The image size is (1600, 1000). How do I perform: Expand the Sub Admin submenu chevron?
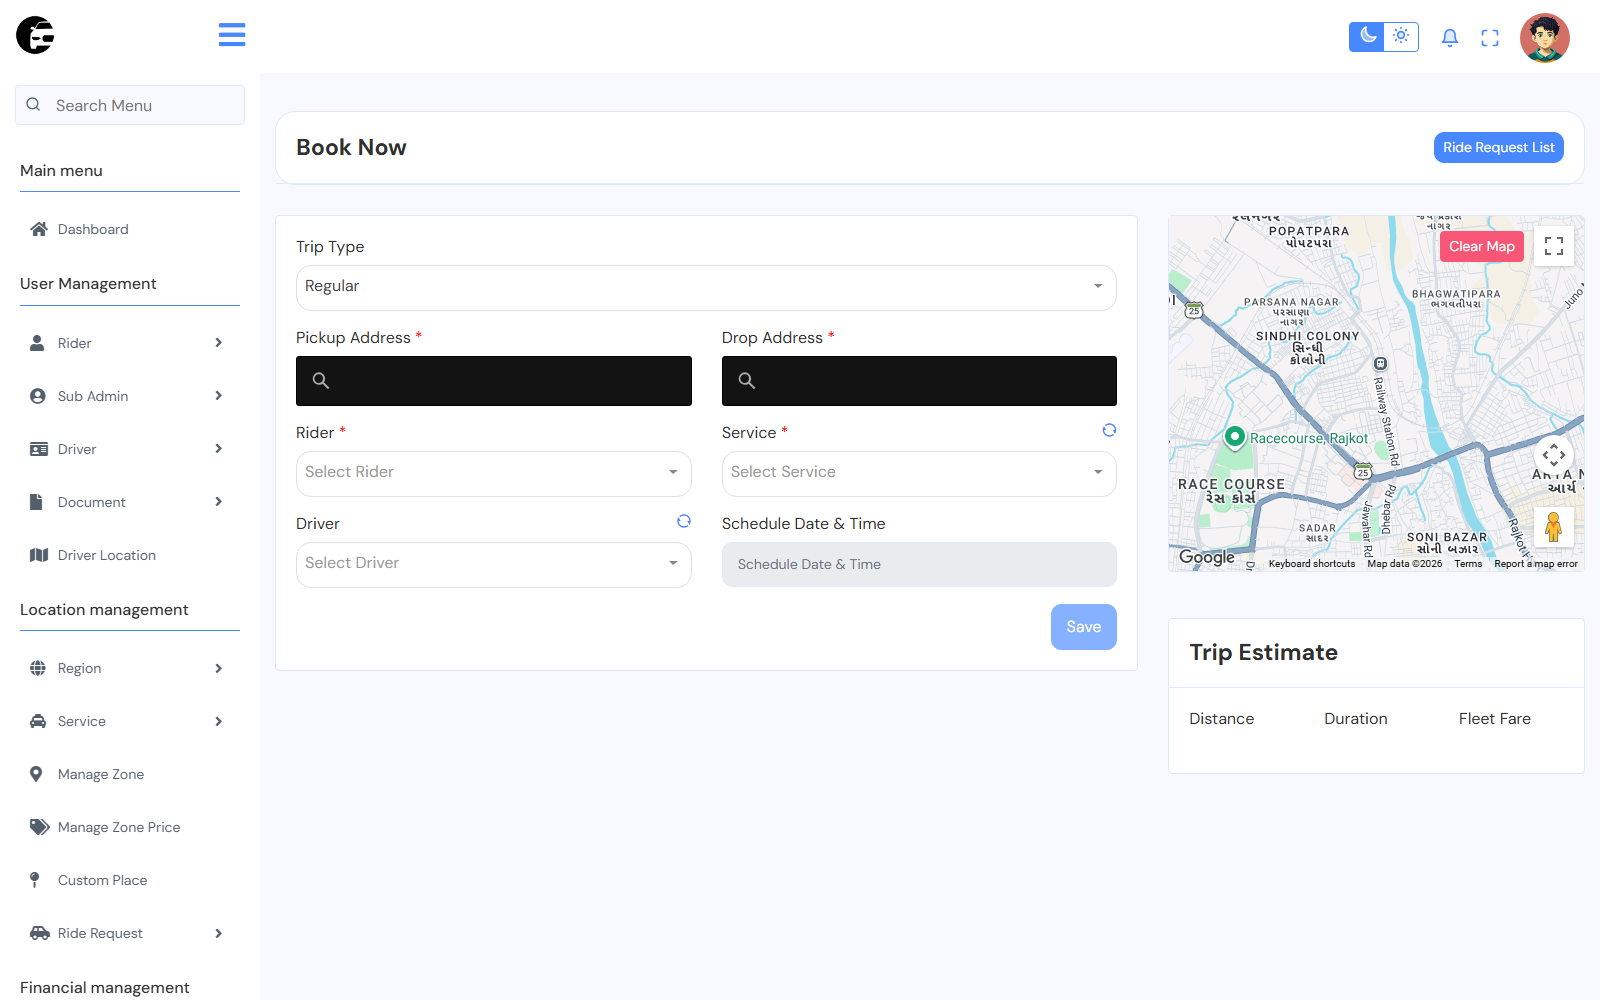pos(218,396)
